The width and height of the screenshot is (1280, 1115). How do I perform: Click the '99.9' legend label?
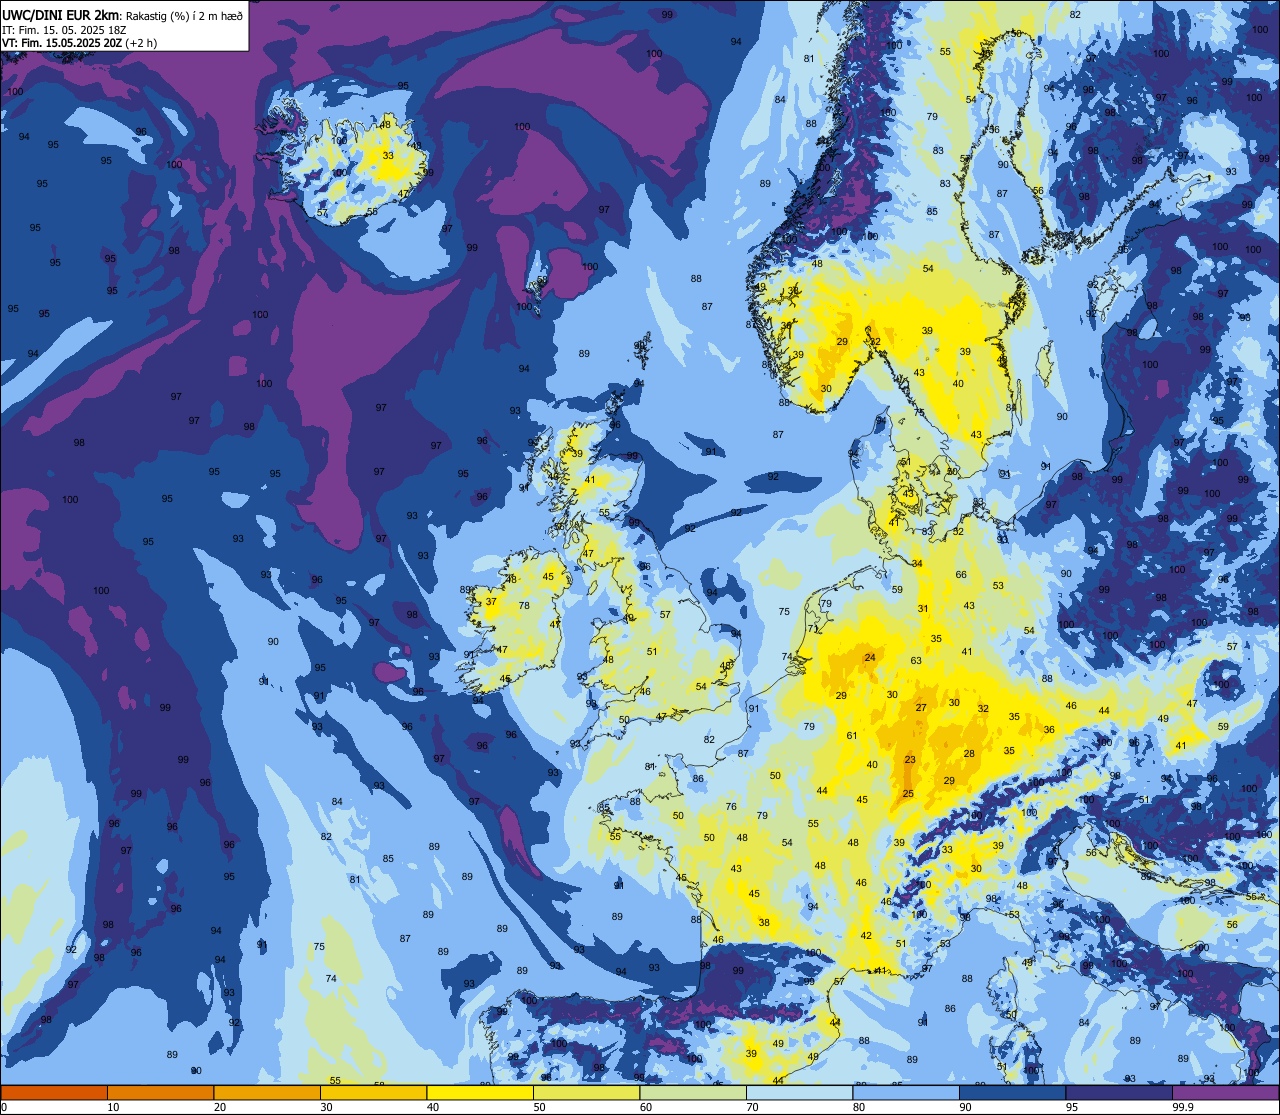(1183, 1107)
